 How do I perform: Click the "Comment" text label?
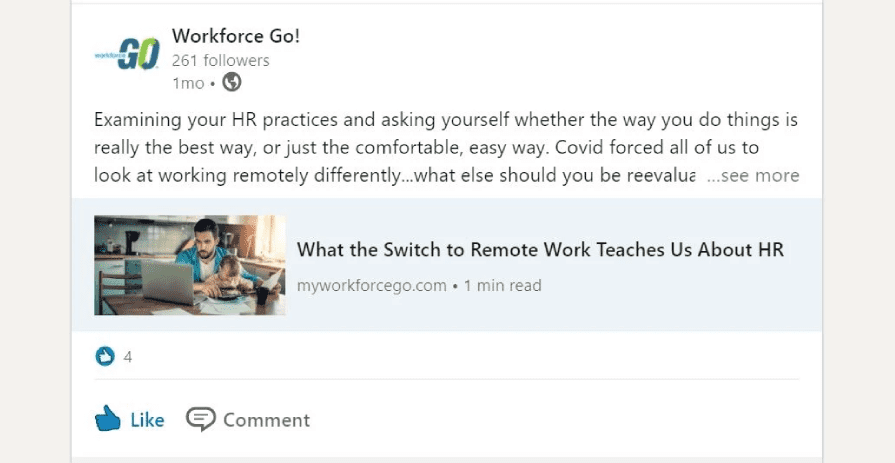266,420
